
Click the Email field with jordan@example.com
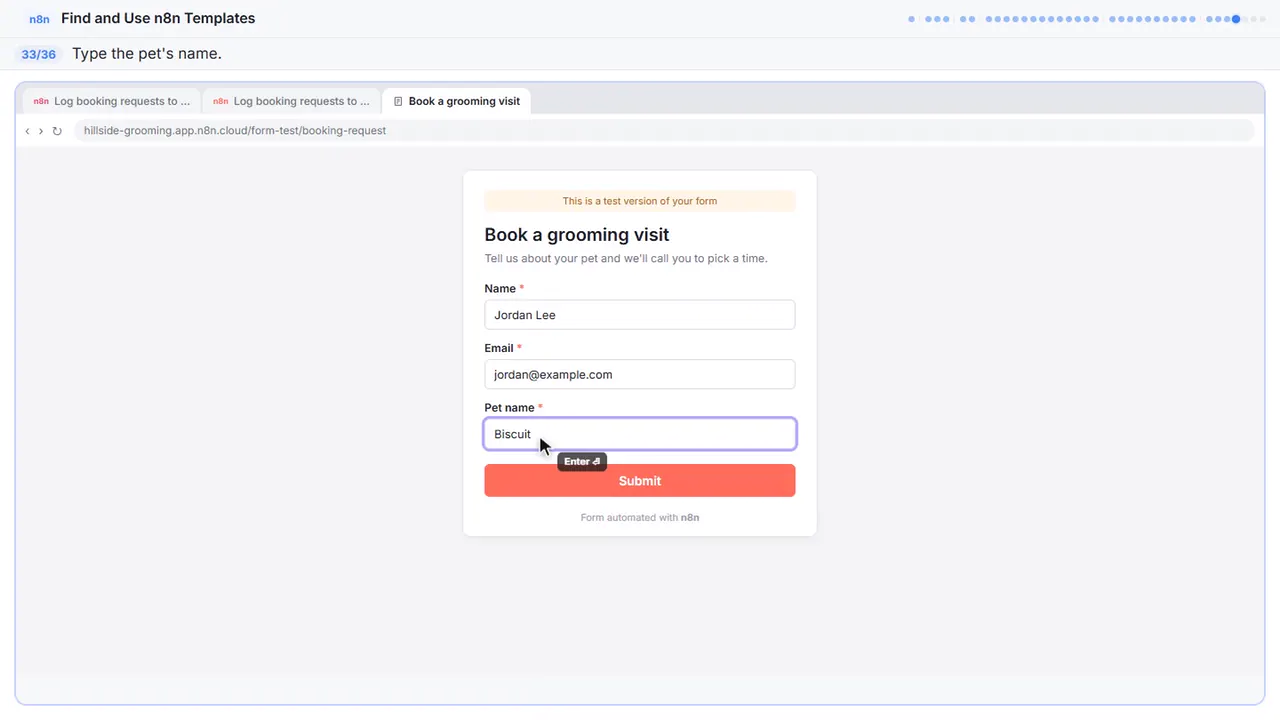640,375
